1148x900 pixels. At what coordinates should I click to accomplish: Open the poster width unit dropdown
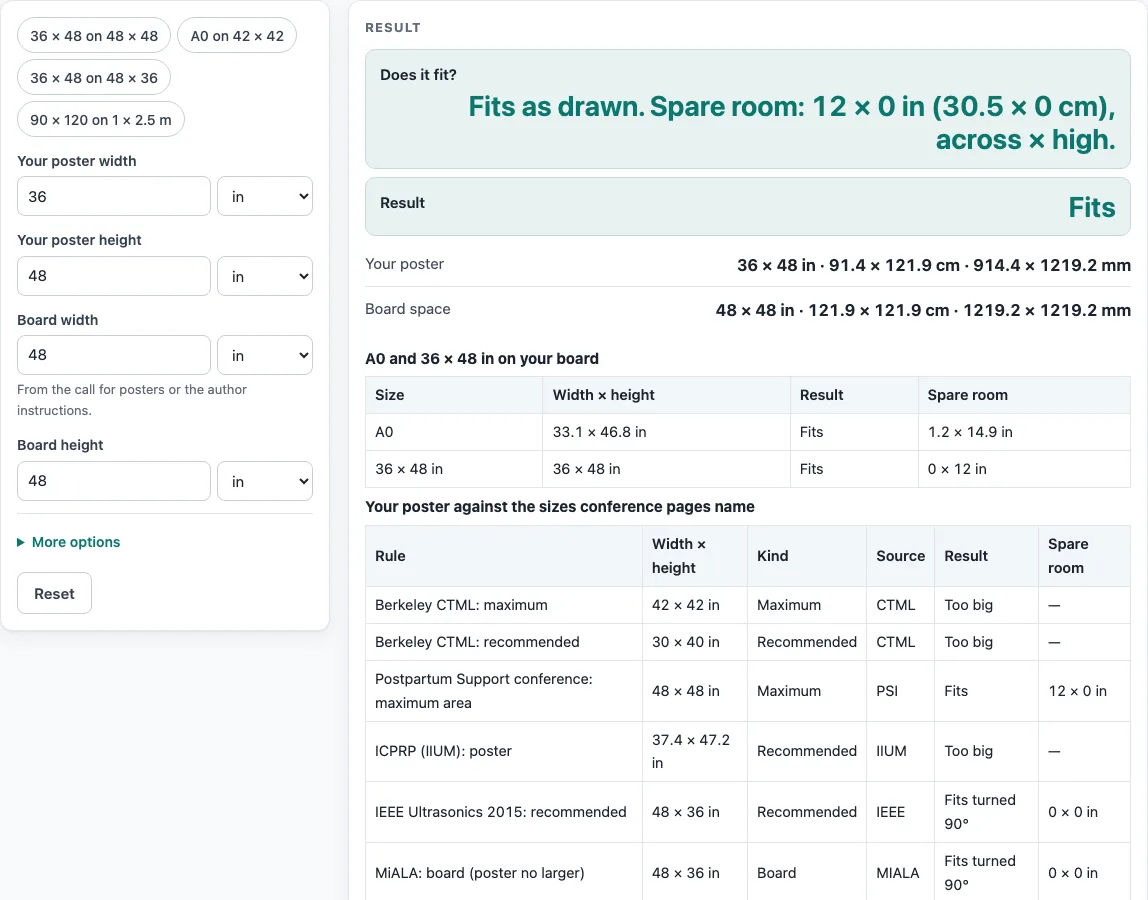(265, 196)
